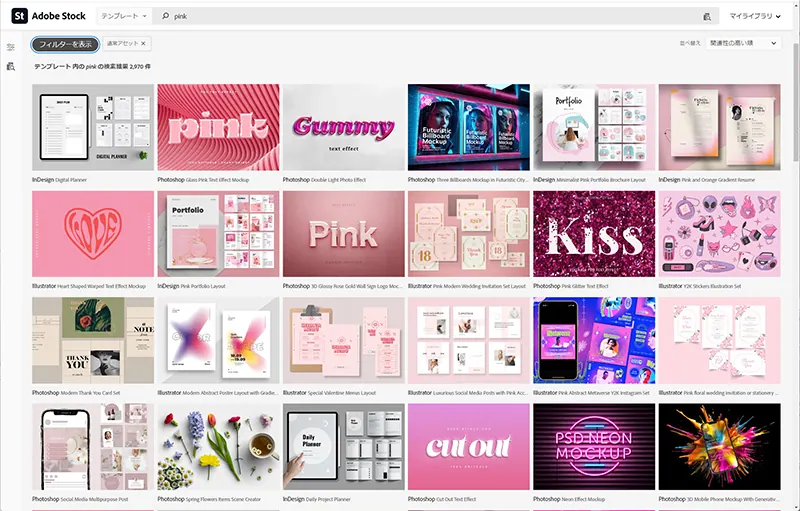This screenshot has width=800, height=511.
Task: Open the 3D Glossy Rose Gold Pink thumbnail
Action: (343, 234)
